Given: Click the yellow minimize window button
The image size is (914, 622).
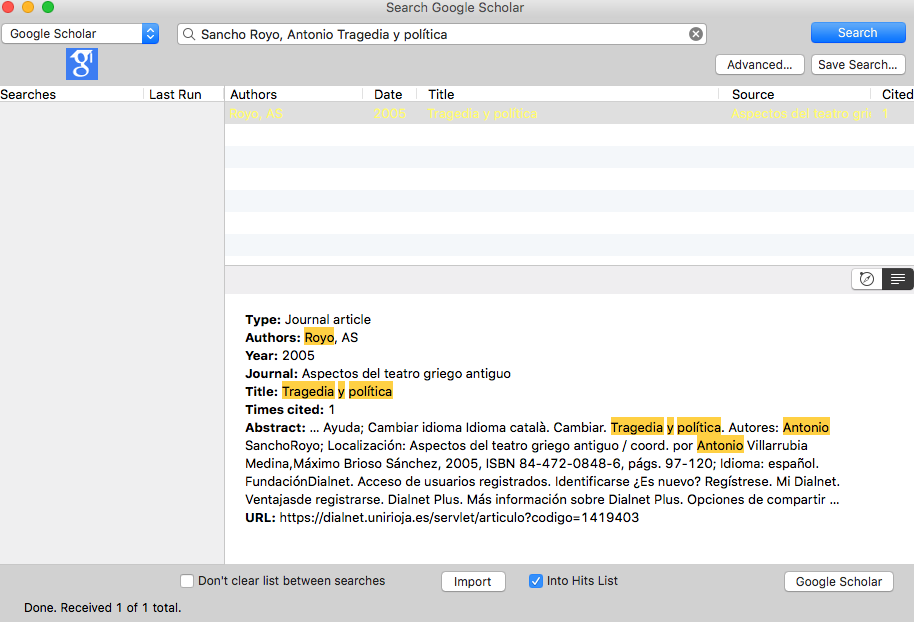Looking at the screenshot, I should coord(28,7).
